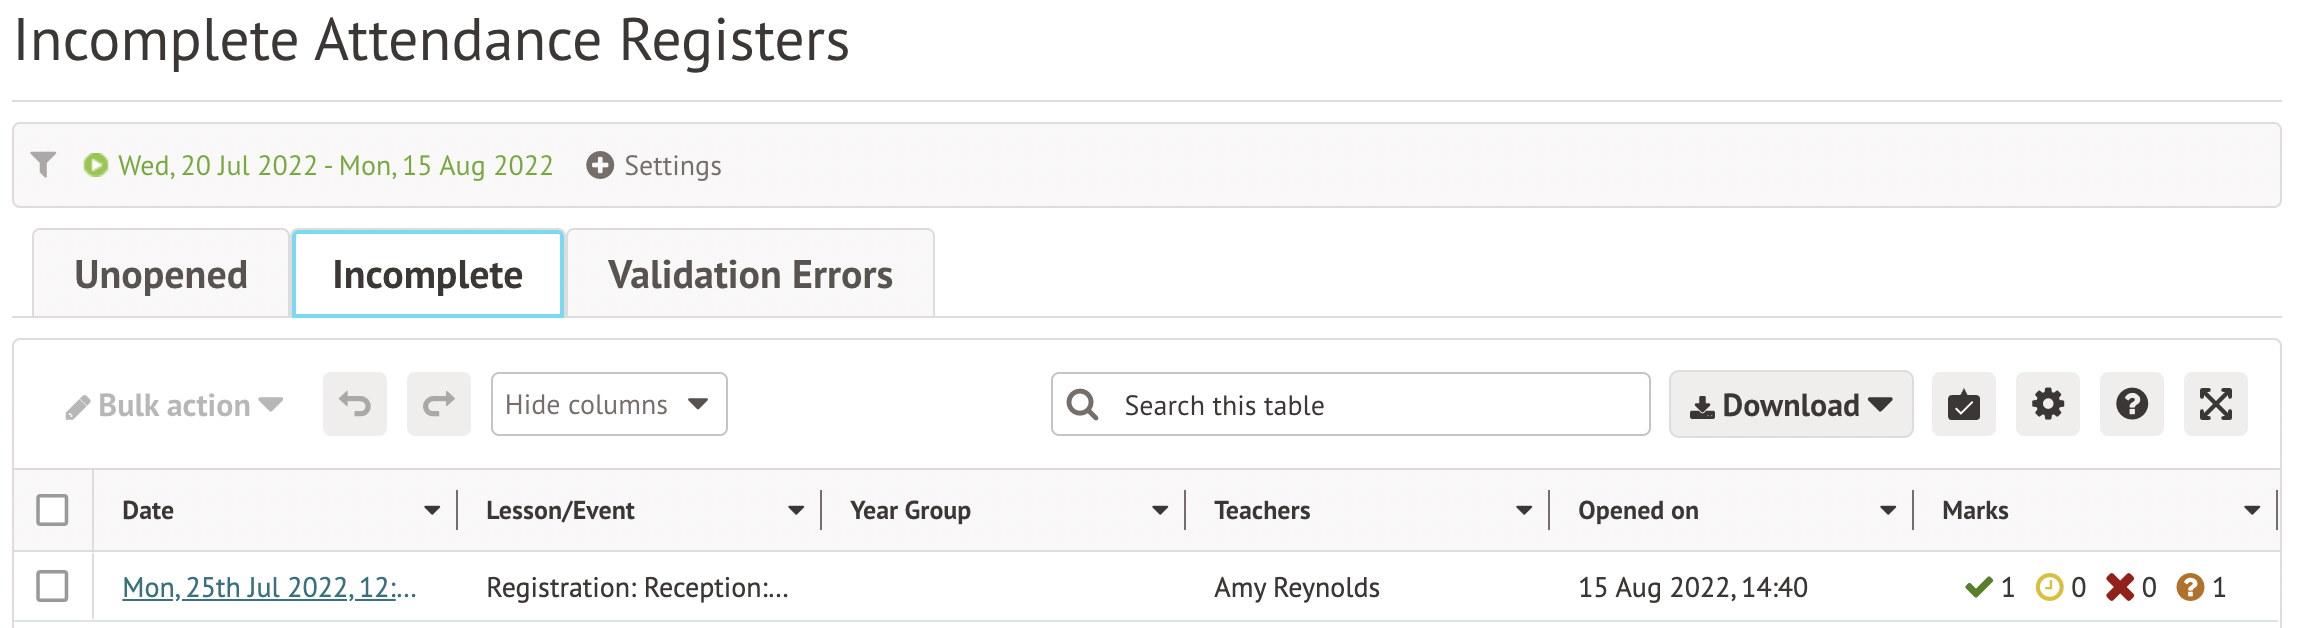Open the Hide columns dropdown
This screenshot has height=628, width=2298.
pos(608,405)
